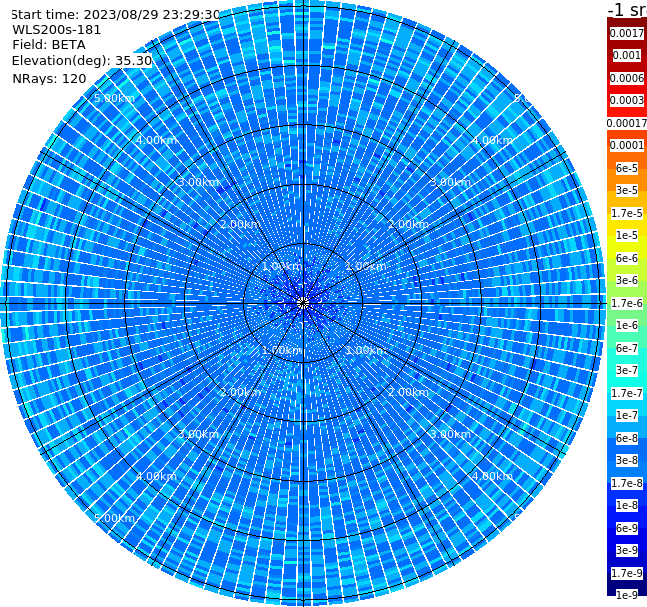The height and width of the screenshot is (607, 647).
Task: Select the WLS200s-181 instrument label
Action: (57, 30)
